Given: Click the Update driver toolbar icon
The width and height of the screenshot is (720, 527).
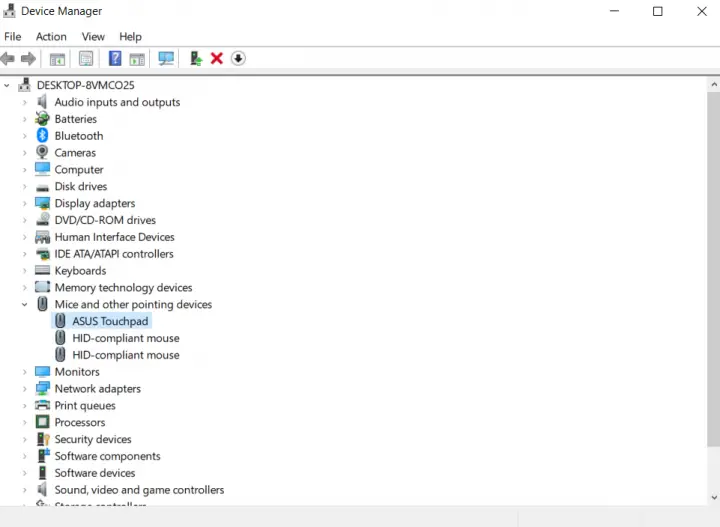Looking at the screenshot, I should (x=196, y=58).
